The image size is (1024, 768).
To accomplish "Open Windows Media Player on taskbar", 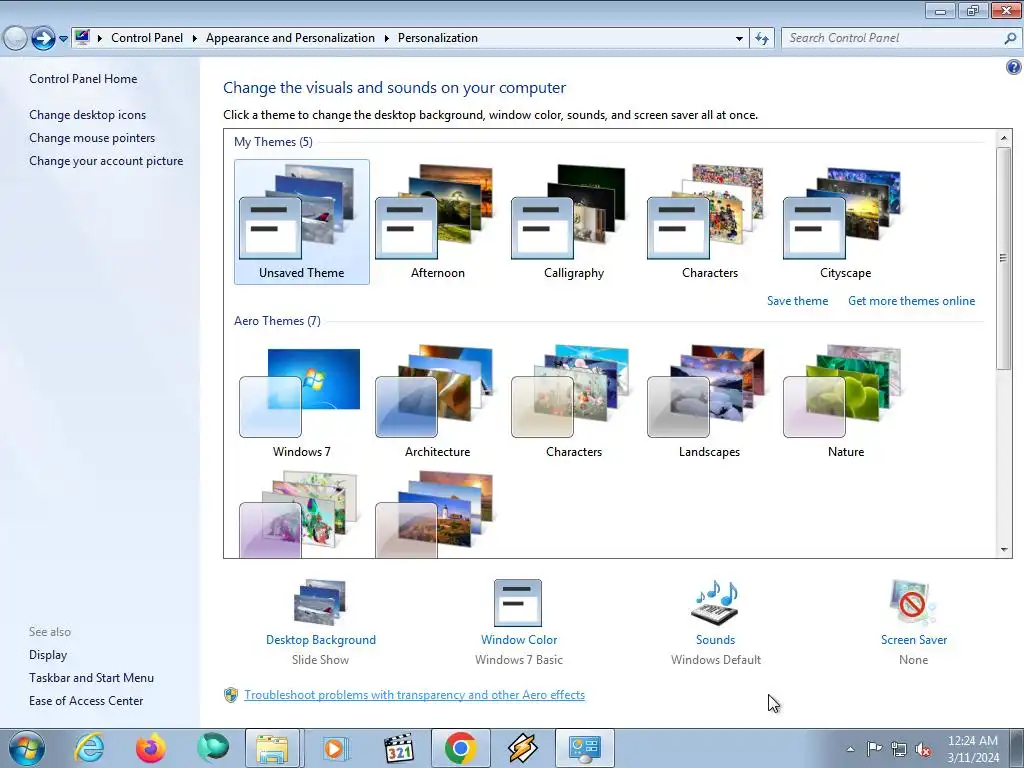I will [336, 748].
